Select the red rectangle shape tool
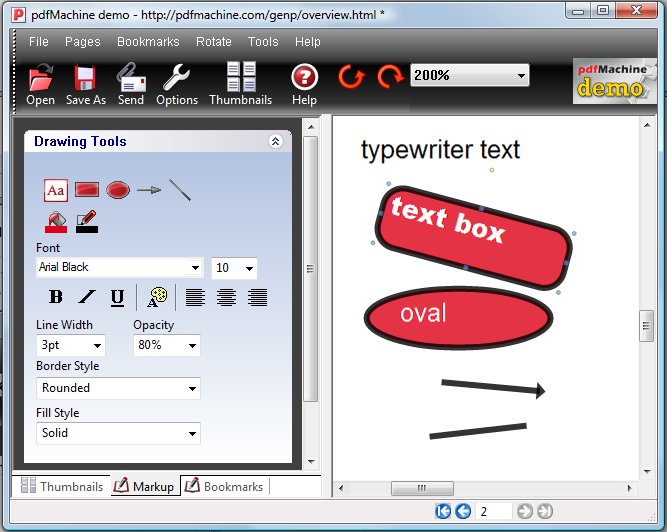This screenshot has width=667, height=532. [87, 190]
